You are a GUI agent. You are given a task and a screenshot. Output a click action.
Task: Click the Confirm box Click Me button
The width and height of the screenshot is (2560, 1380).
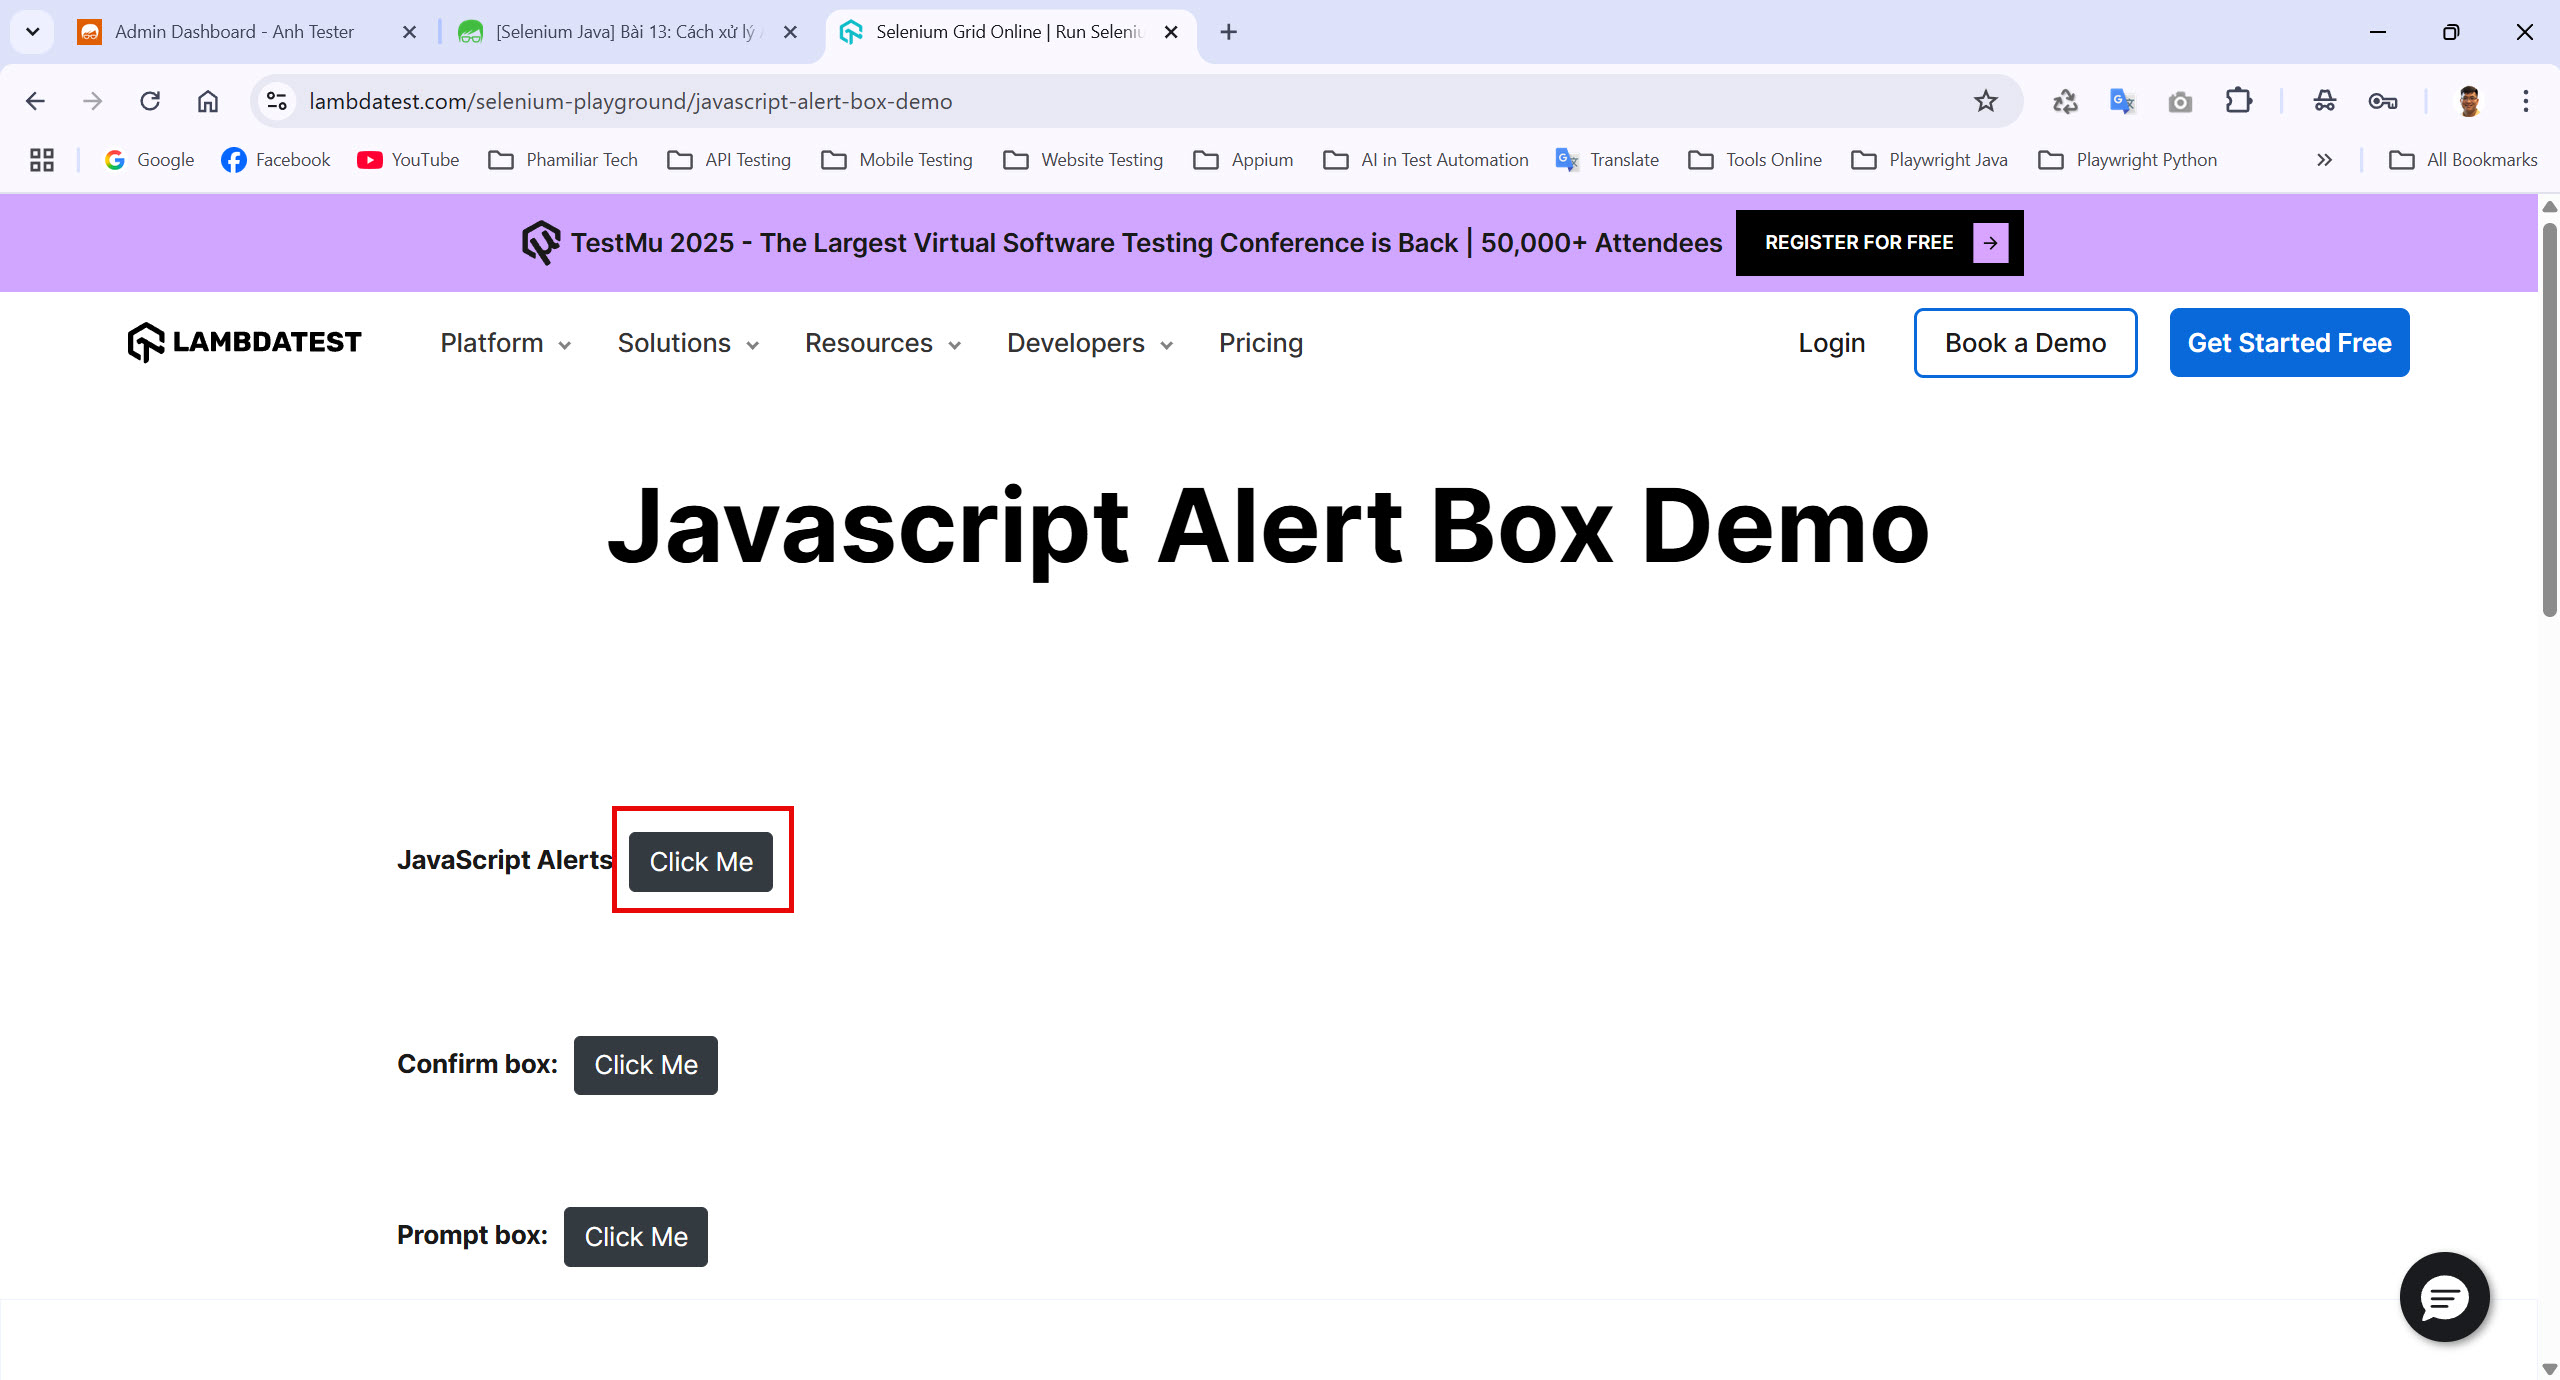click(x=646, y=1065)
